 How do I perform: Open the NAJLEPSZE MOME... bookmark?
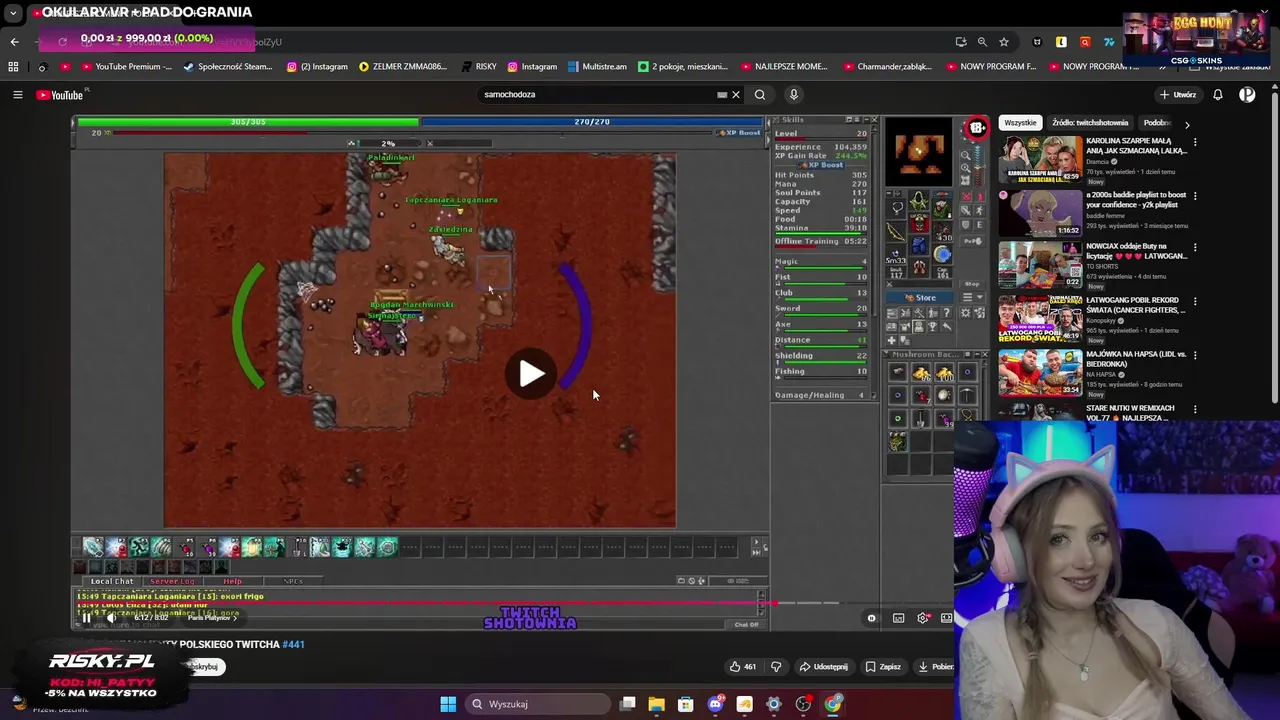[x=785, y=67]
